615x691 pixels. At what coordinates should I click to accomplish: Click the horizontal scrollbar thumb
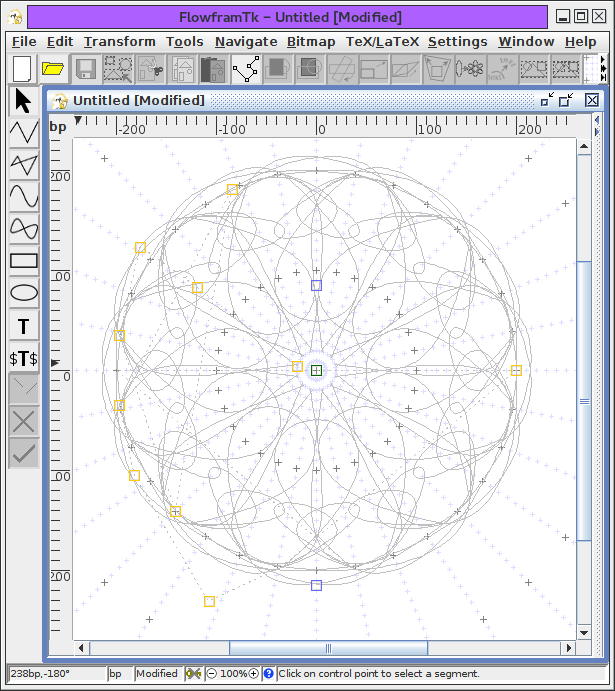(328, 648)
